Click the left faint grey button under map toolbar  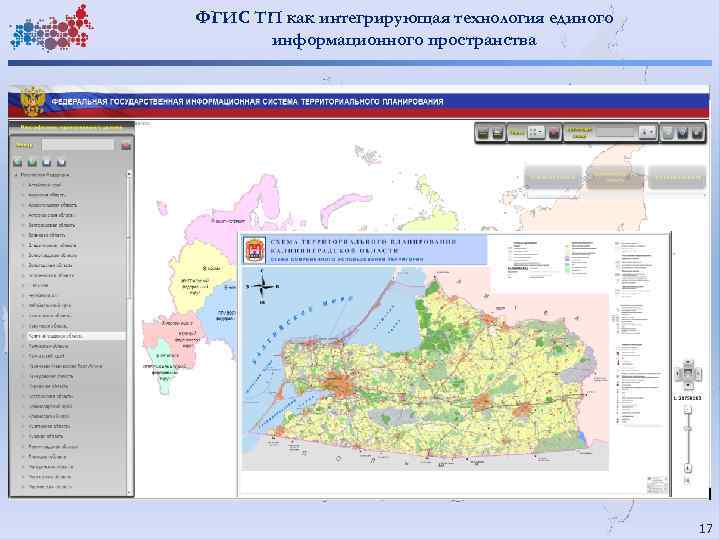coord(553,177)
